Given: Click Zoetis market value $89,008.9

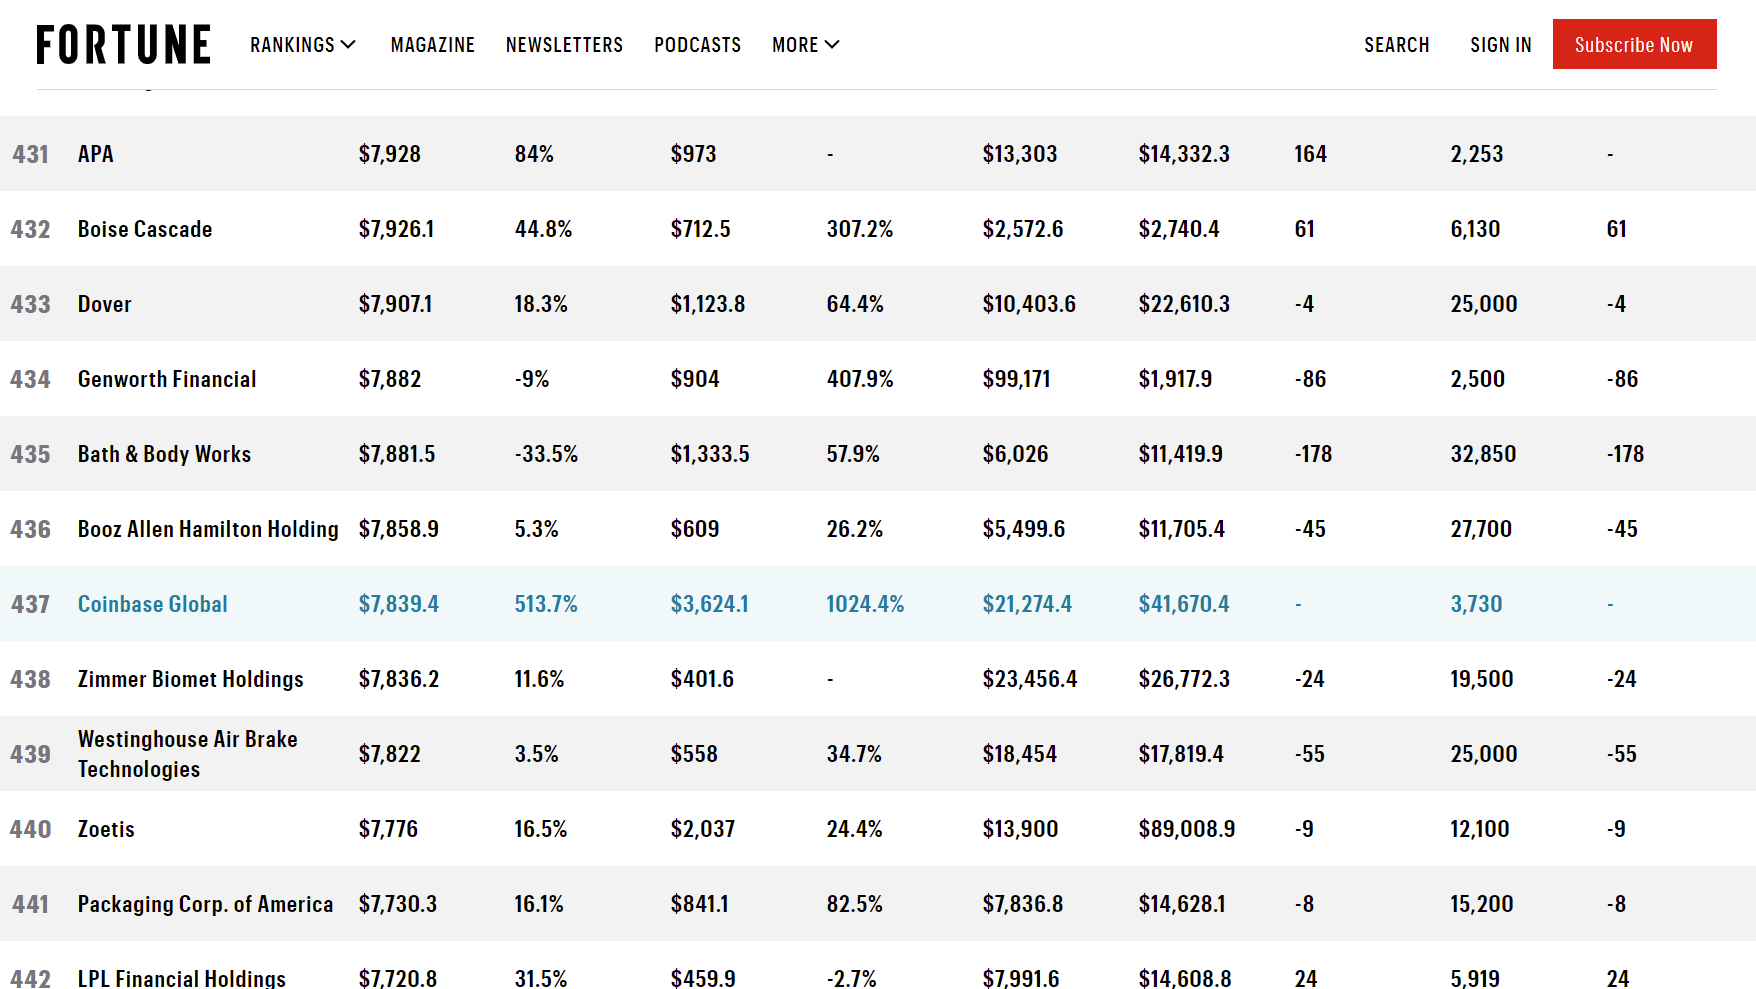Looking at the screenshot, I should [x=1187, y=829].
